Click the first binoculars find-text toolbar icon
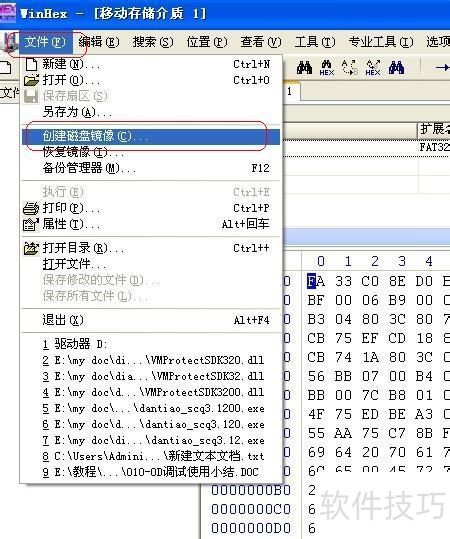Image resolution: width=450 pixels, height=539 pixels. (x=305, y=68)
